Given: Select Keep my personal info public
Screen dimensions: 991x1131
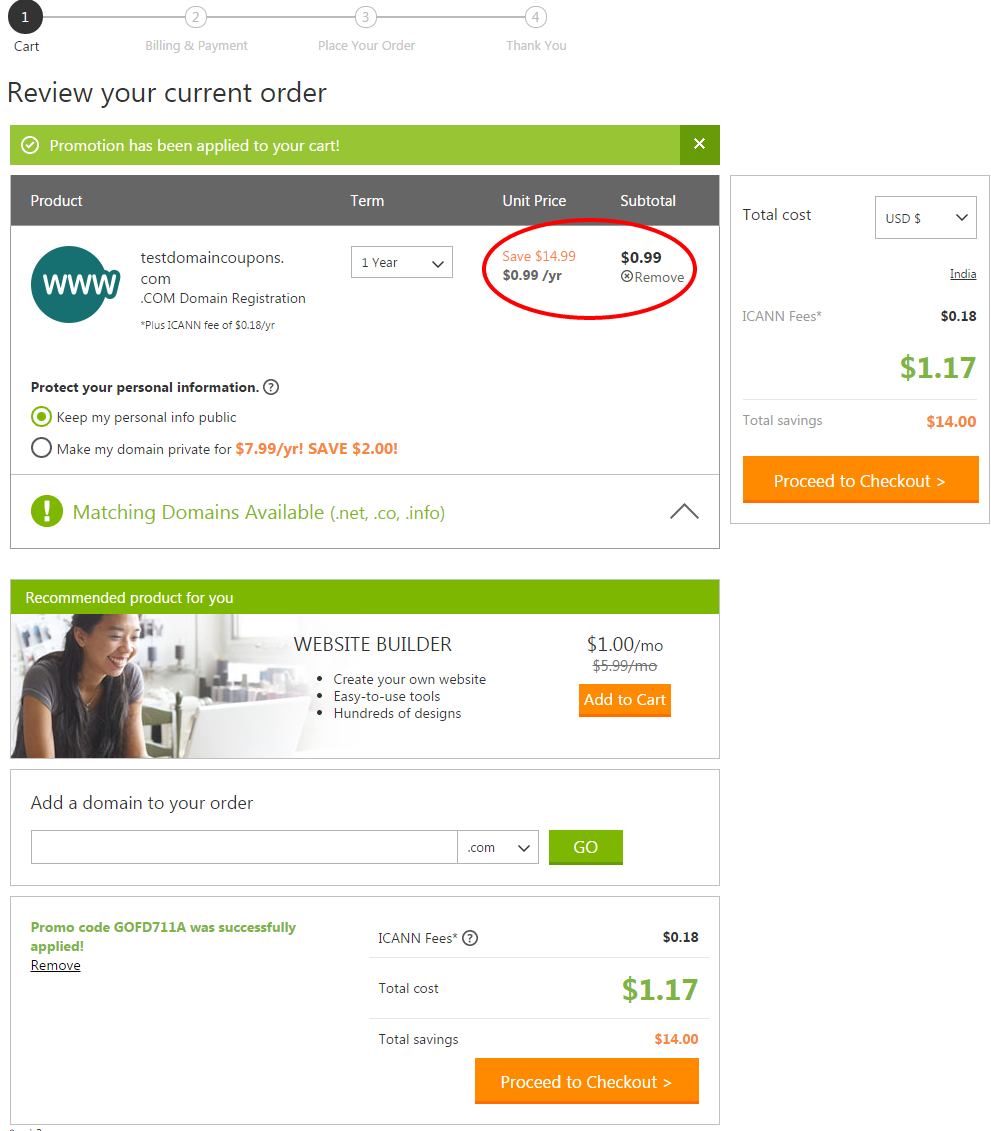Looking at the screenshot, I should (x=41, y=417).
